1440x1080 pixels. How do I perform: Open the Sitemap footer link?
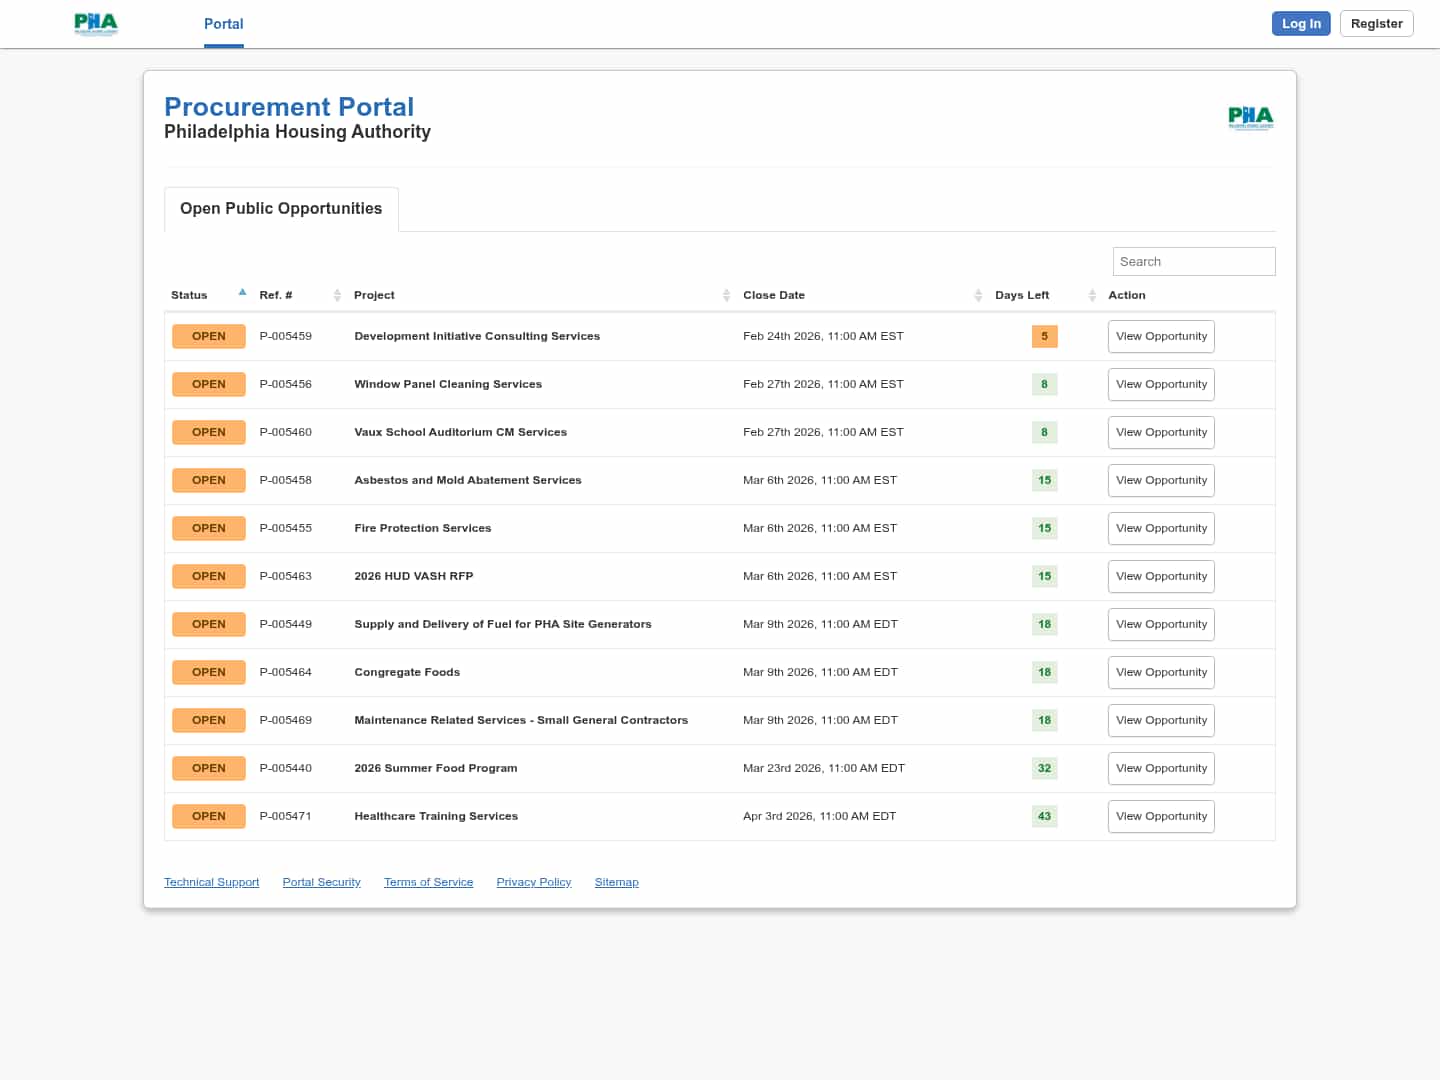(x=616, y=882)
